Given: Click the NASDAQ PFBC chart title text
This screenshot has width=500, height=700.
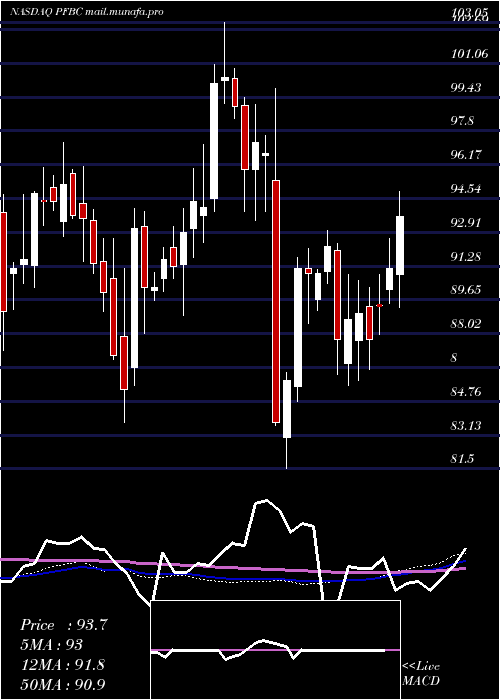Looking at the screenshot, I should 86,12.
